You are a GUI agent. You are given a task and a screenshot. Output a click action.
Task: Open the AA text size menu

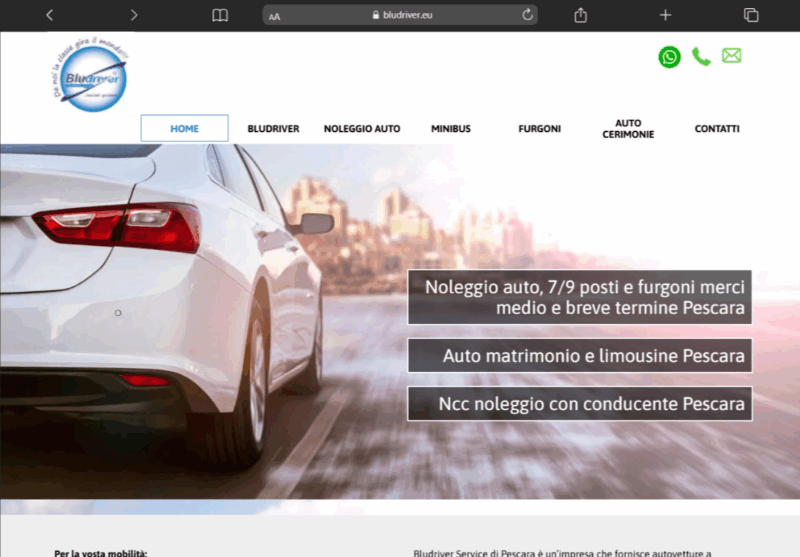pos(275,16)
